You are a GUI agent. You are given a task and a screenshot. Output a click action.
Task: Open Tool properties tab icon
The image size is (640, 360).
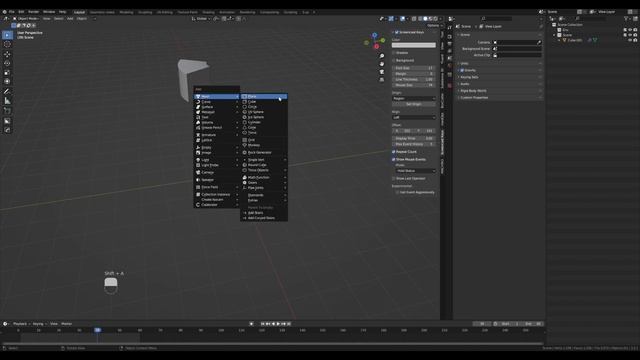[450, 28]
